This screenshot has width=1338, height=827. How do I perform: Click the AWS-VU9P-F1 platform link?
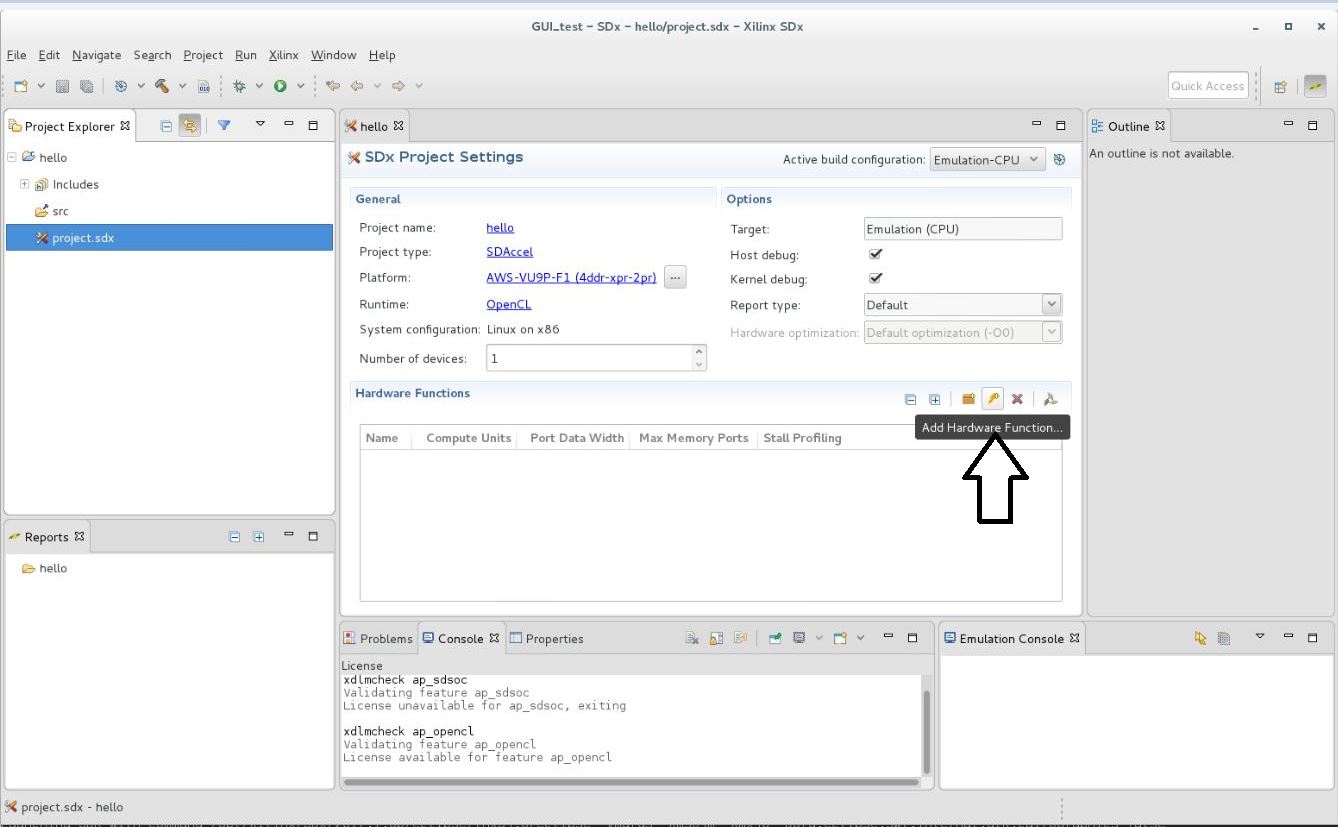[x=571, y=278]
